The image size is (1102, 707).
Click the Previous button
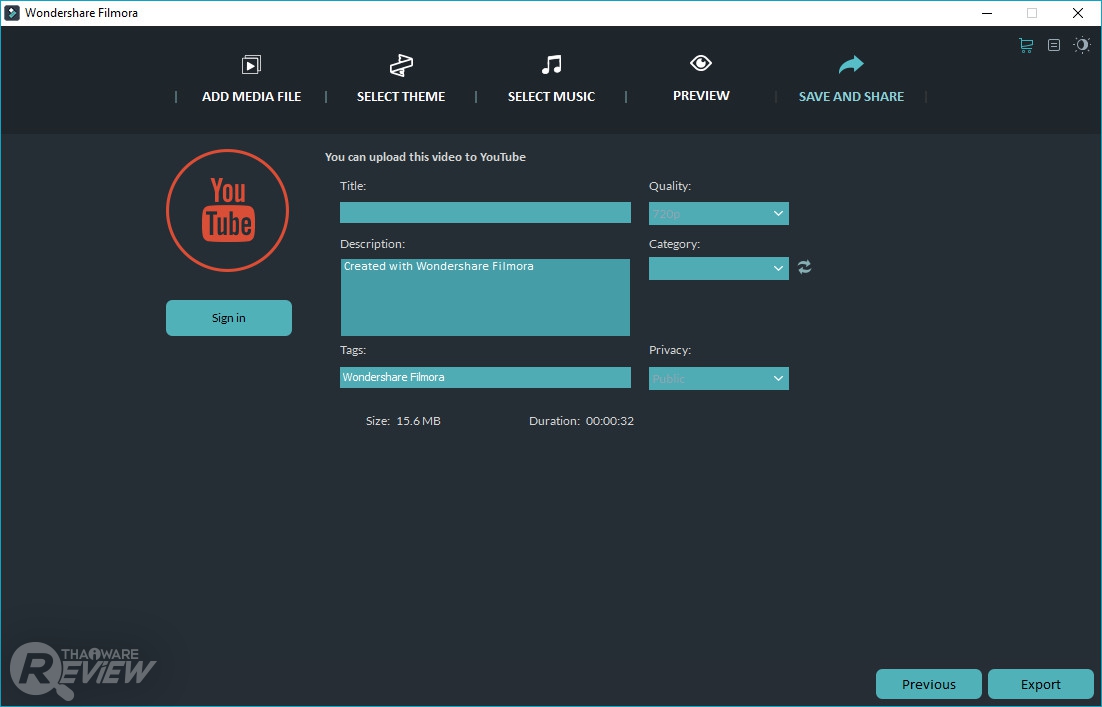point(928,684)
